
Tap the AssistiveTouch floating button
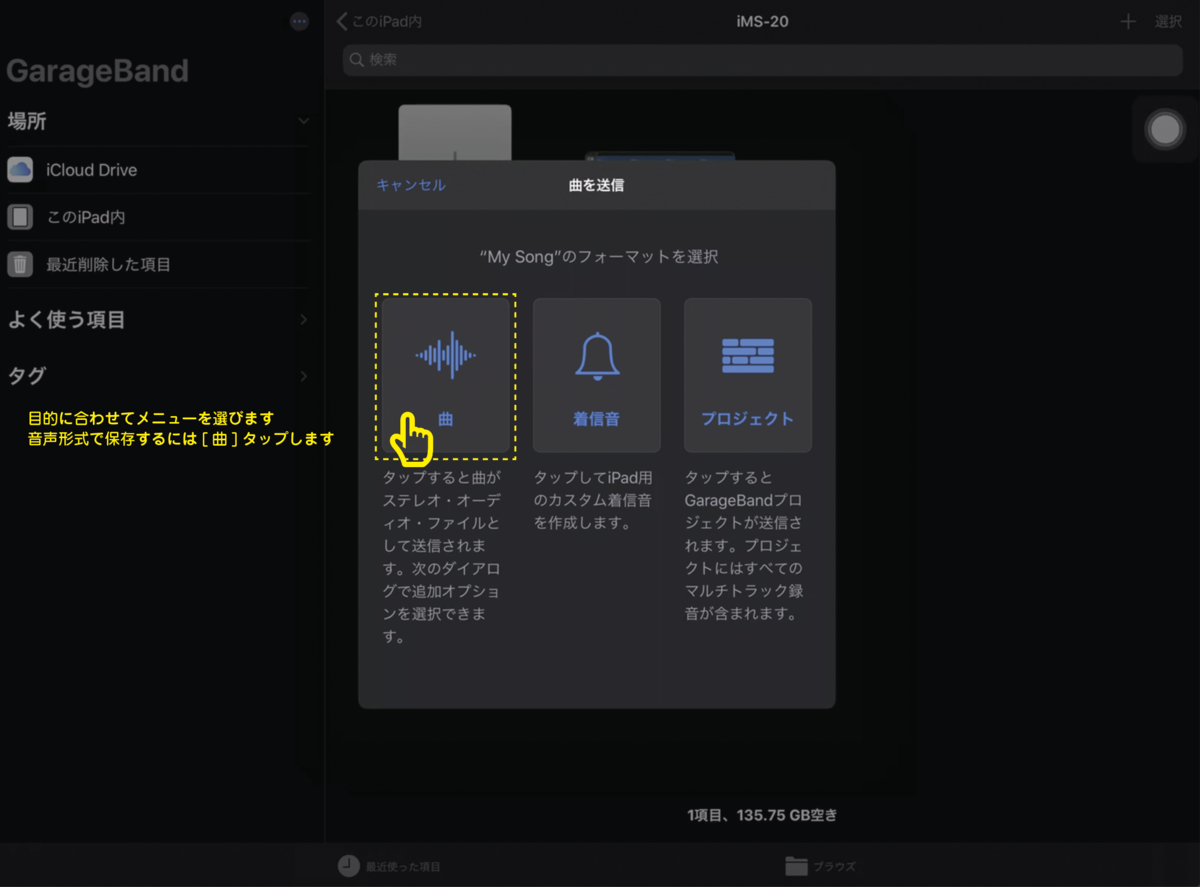1165,130
